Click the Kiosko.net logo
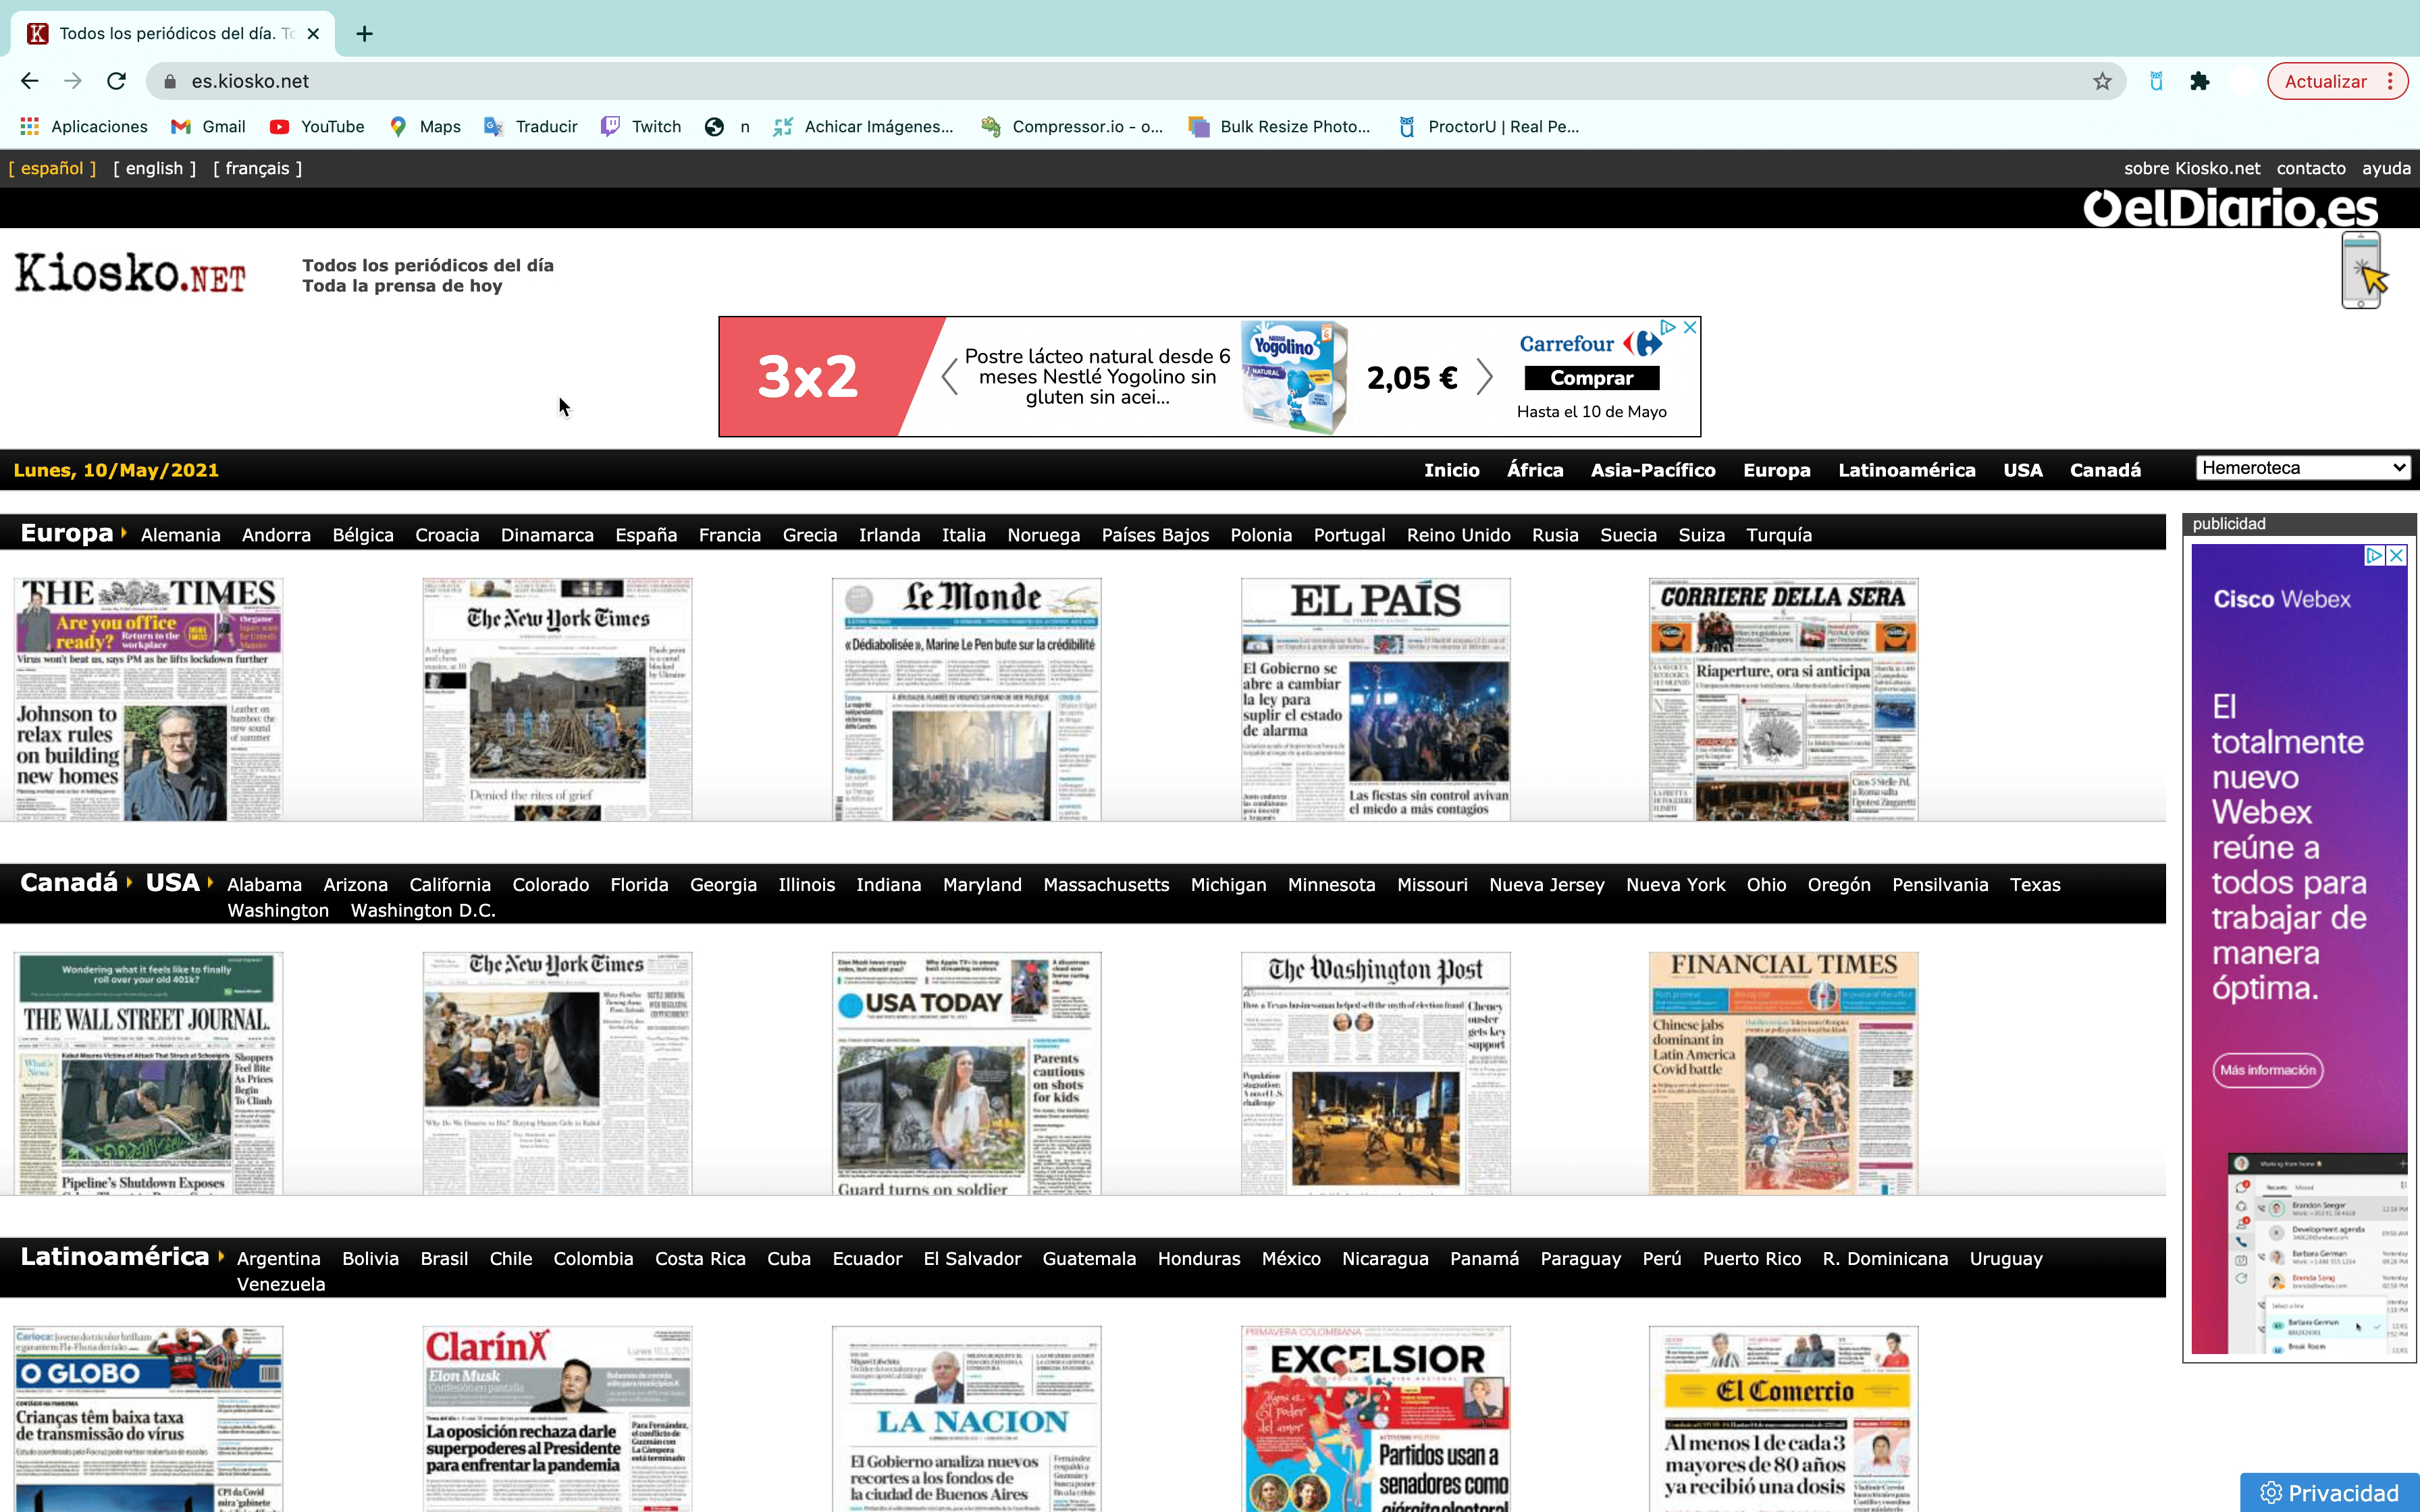Viewport: 2420px width, 1512px height. point(130,273)
